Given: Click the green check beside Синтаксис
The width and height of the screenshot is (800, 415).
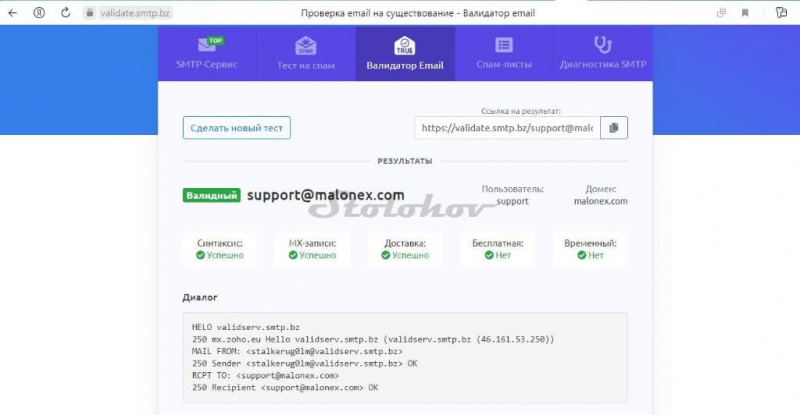Looking at the screenshot, I should click(x=201, y=255).
